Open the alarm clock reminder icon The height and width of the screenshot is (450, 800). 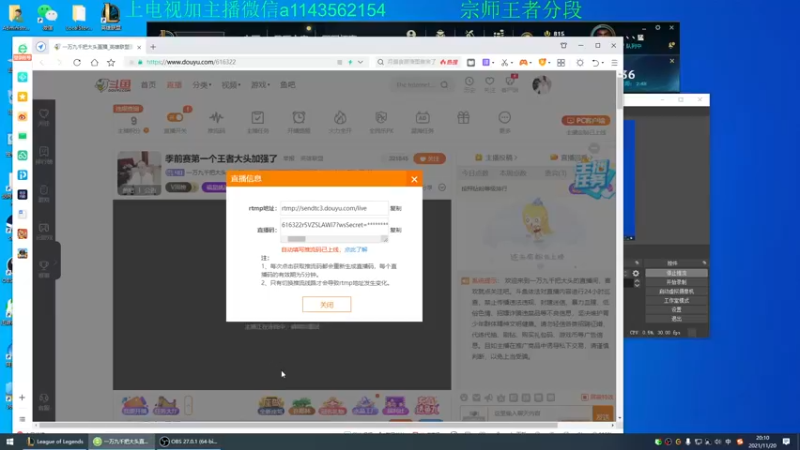click(x=299, y=118)
